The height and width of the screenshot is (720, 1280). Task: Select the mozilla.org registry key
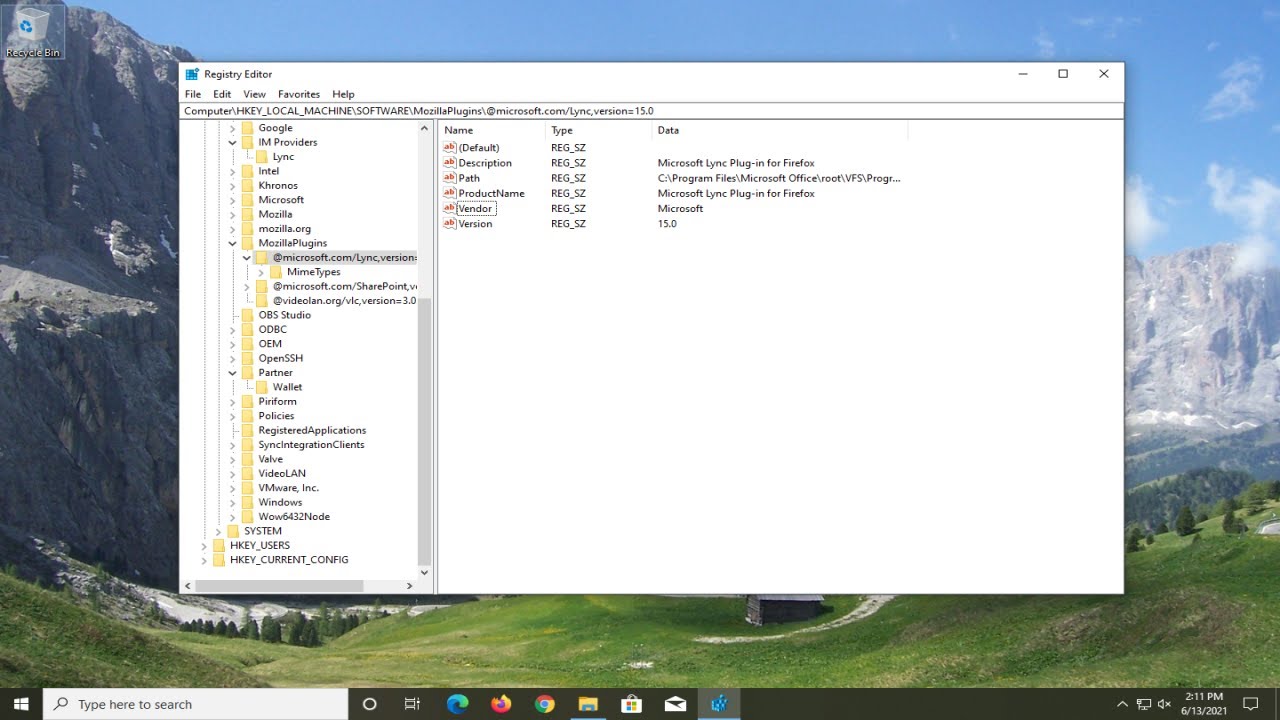284,229
